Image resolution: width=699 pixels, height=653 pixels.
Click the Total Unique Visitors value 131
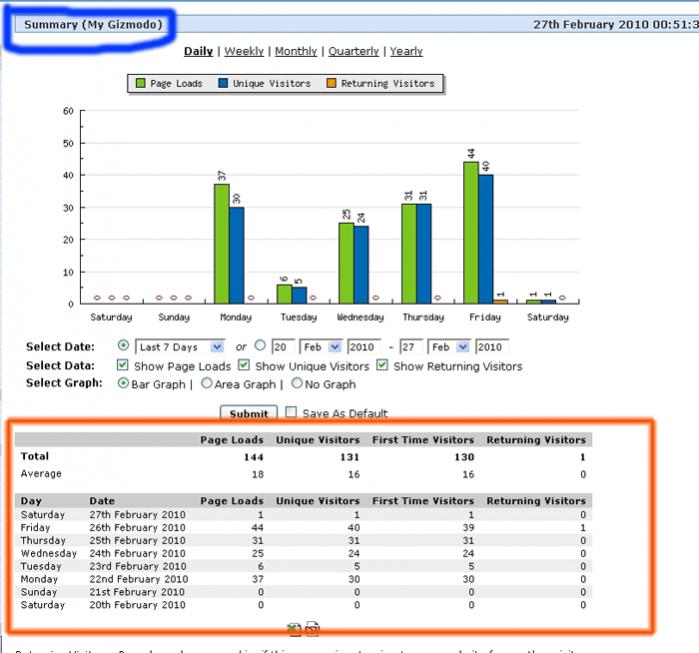coord(350,457)
